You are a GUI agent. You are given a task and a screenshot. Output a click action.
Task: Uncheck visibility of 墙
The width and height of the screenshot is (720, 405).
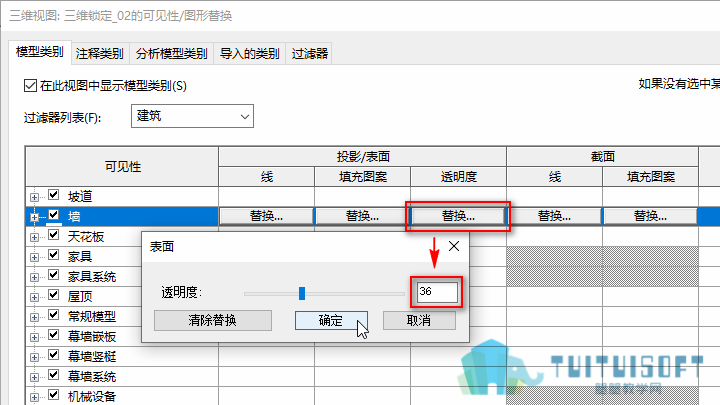(x=54, y=214)
